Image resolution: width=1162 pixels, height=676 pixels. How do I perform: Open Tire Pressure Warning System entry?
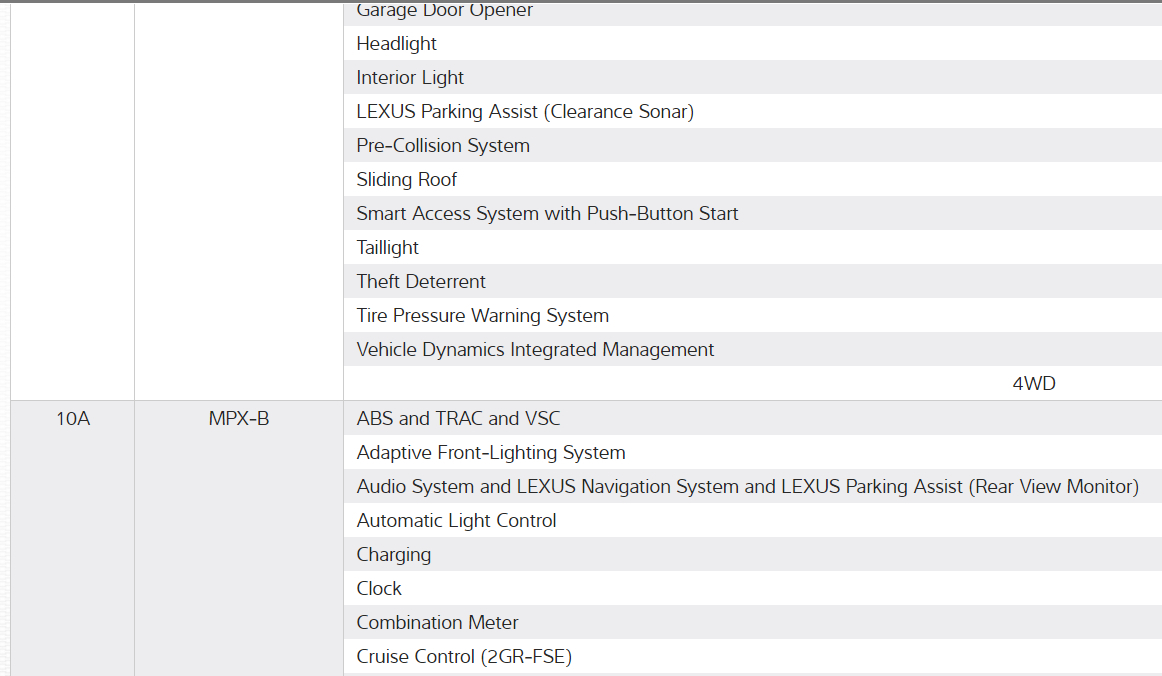pyautogui.click(x=482, y=316)
